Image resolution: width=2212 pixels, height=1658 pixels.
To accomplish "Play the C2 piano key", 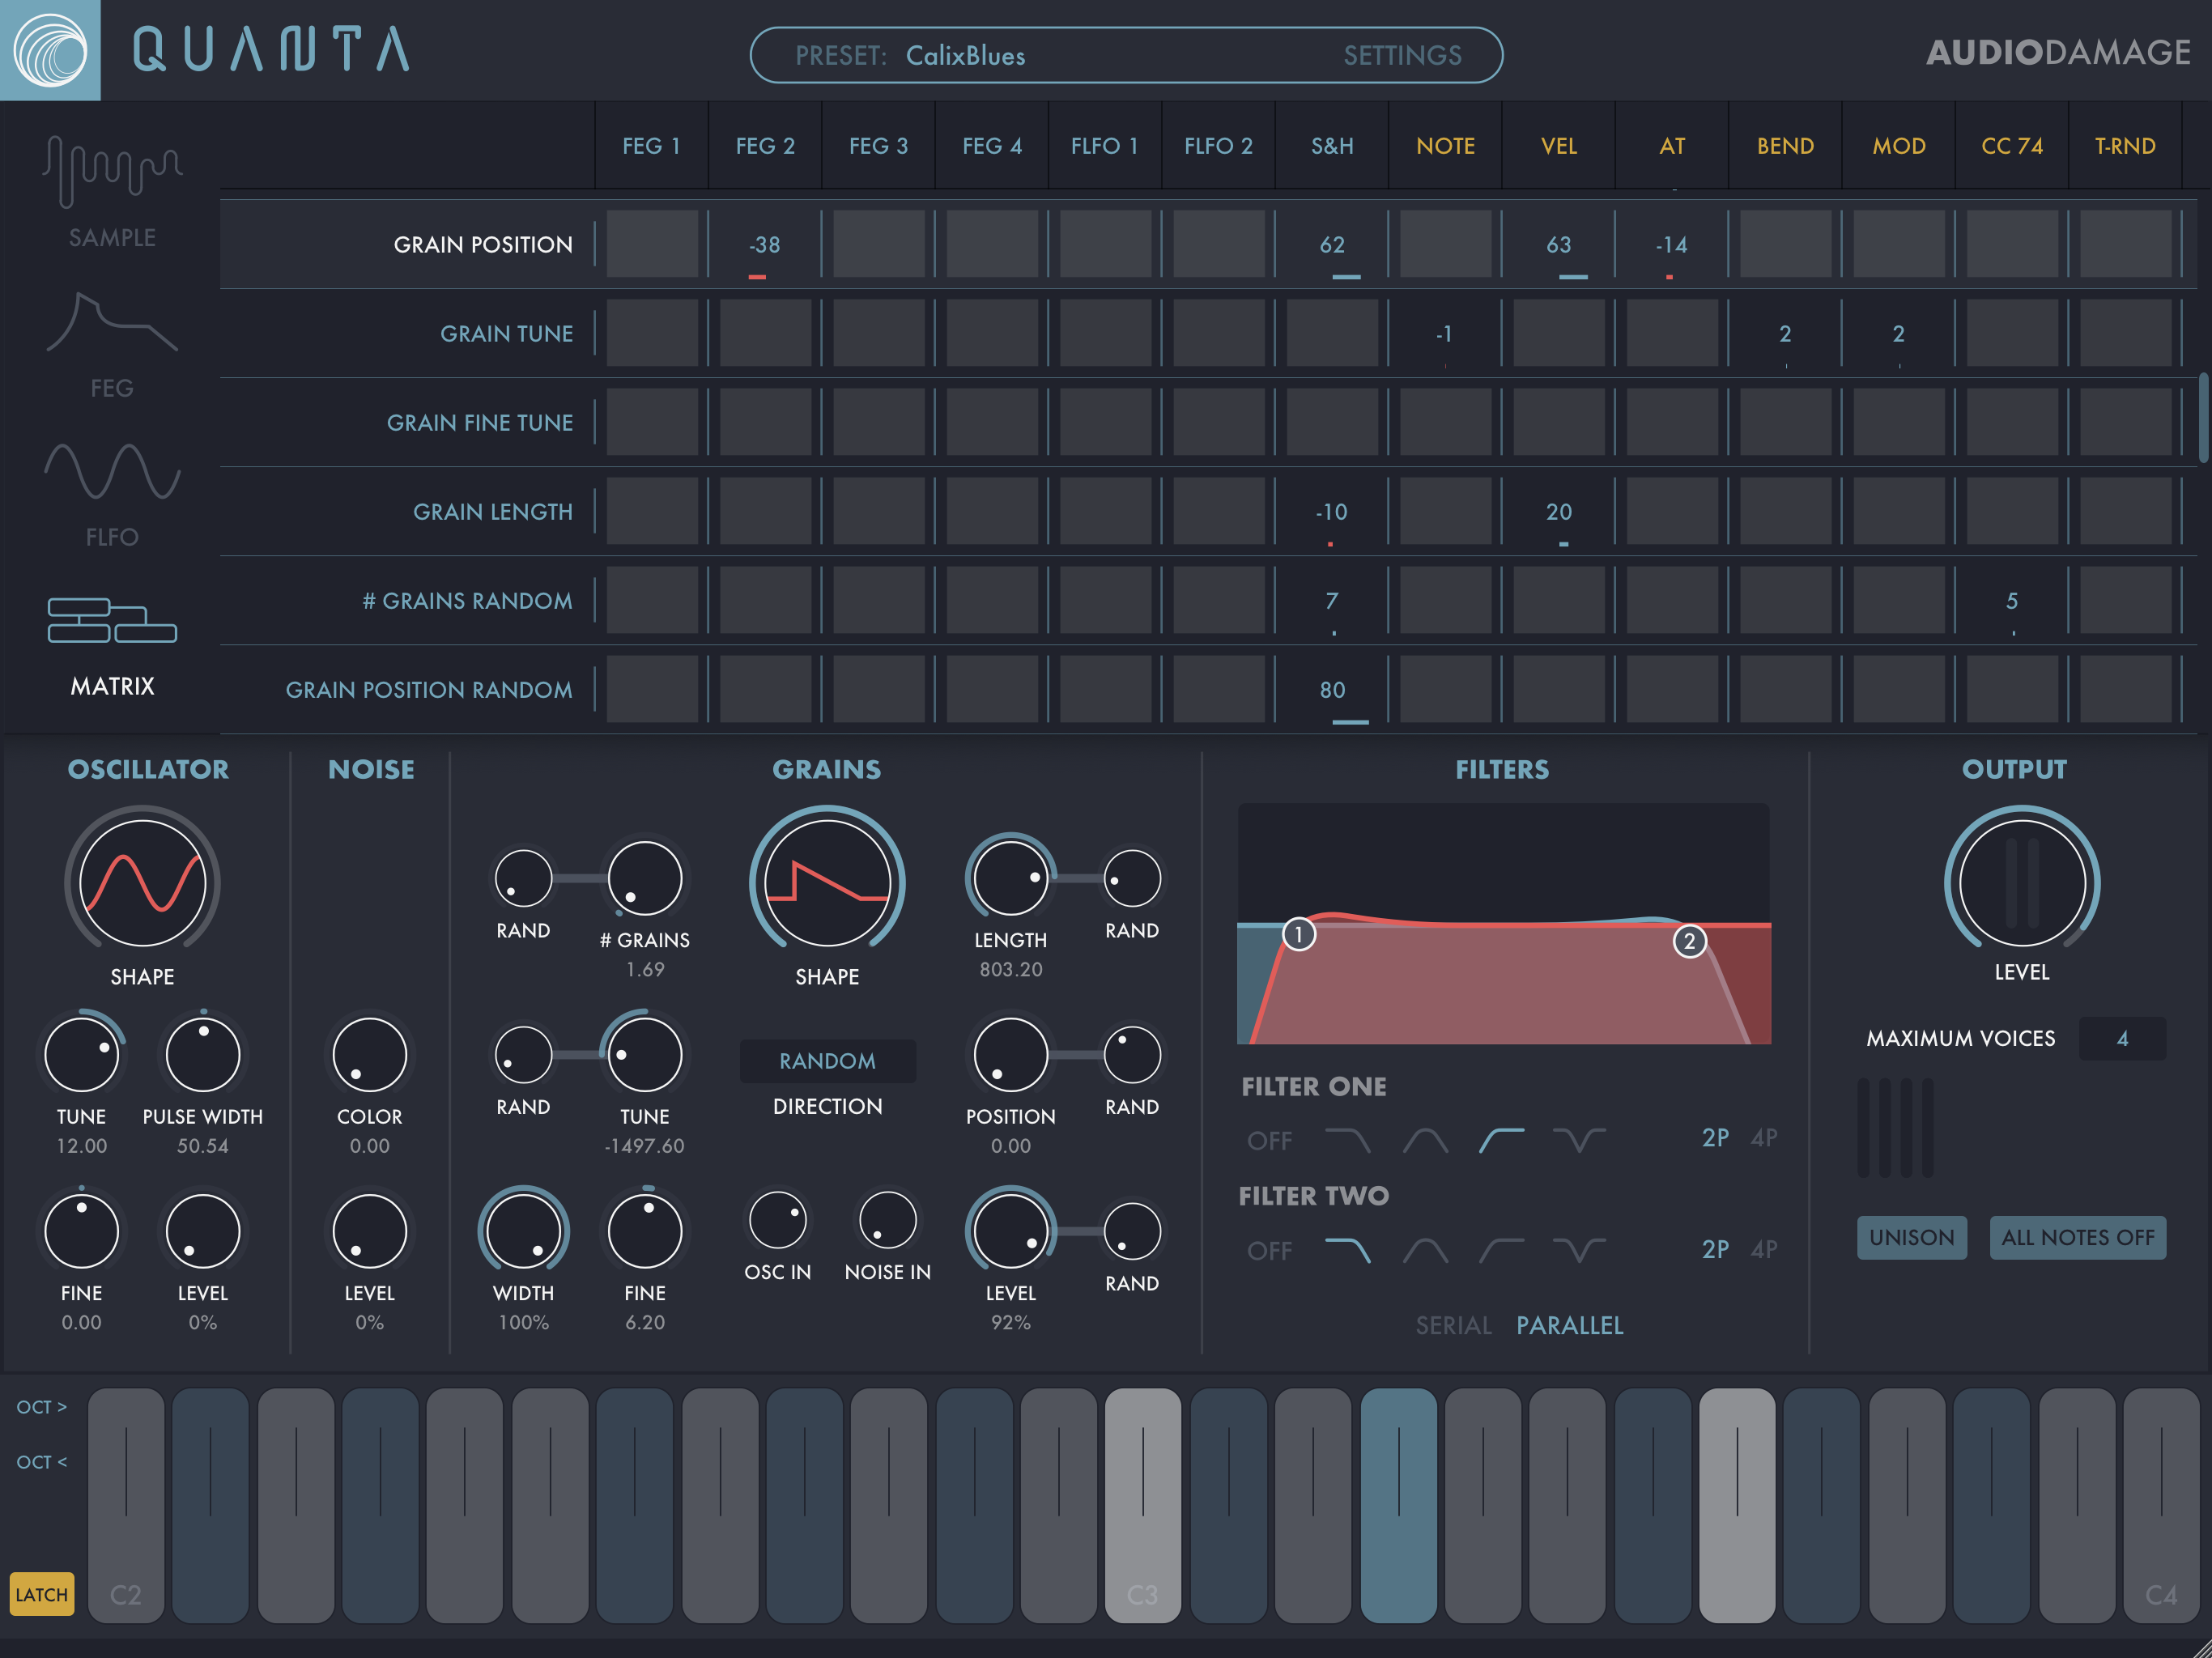I will tap(125, 1505).
